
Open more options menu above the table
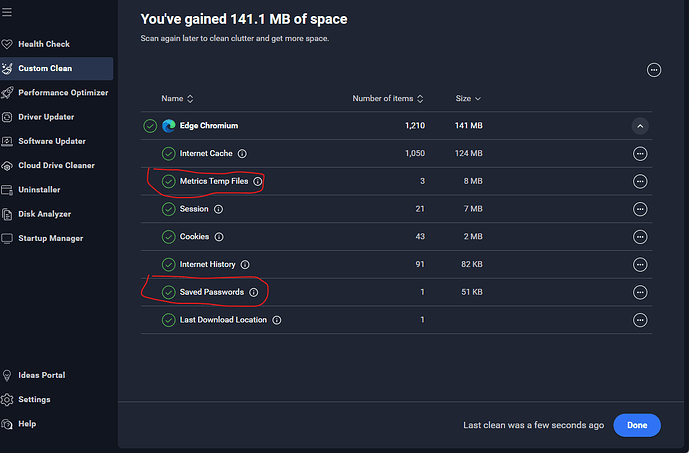[x=654, y=70]
